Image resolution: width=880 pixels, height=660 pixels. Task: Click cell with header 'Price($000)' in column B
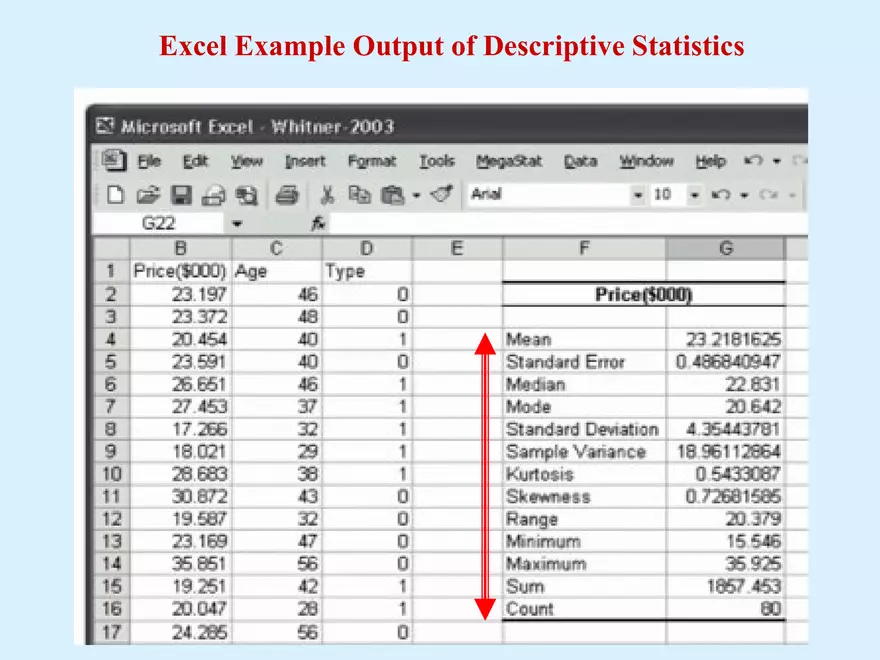click(181, 272)
